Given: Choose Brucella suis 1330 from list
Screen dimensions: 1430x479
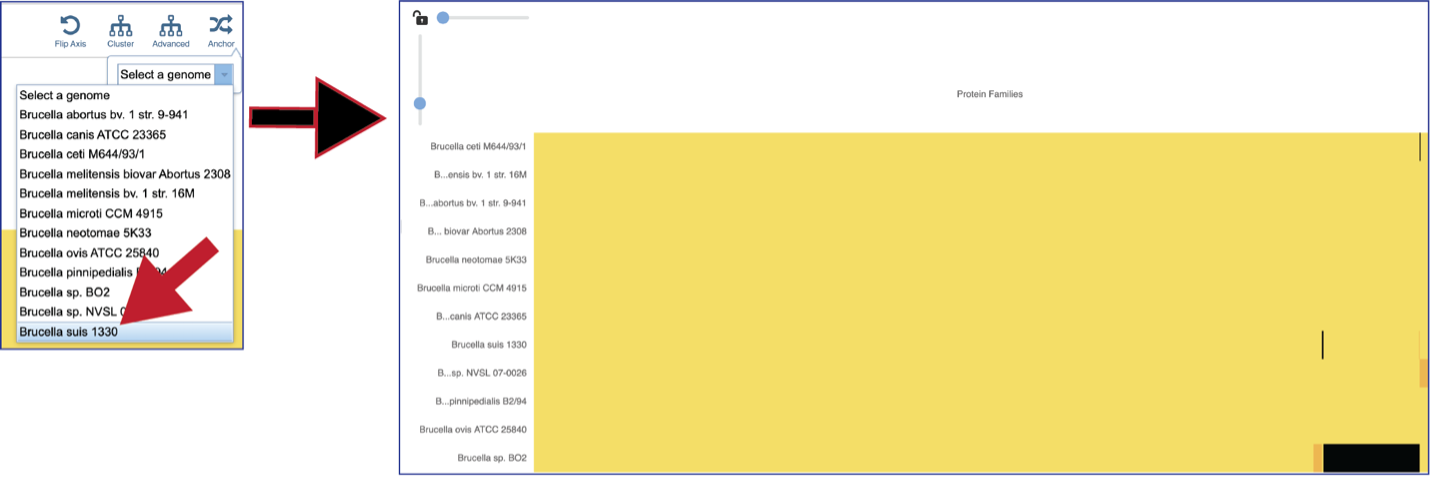Looking at the screenshot, I should (125, 331).
